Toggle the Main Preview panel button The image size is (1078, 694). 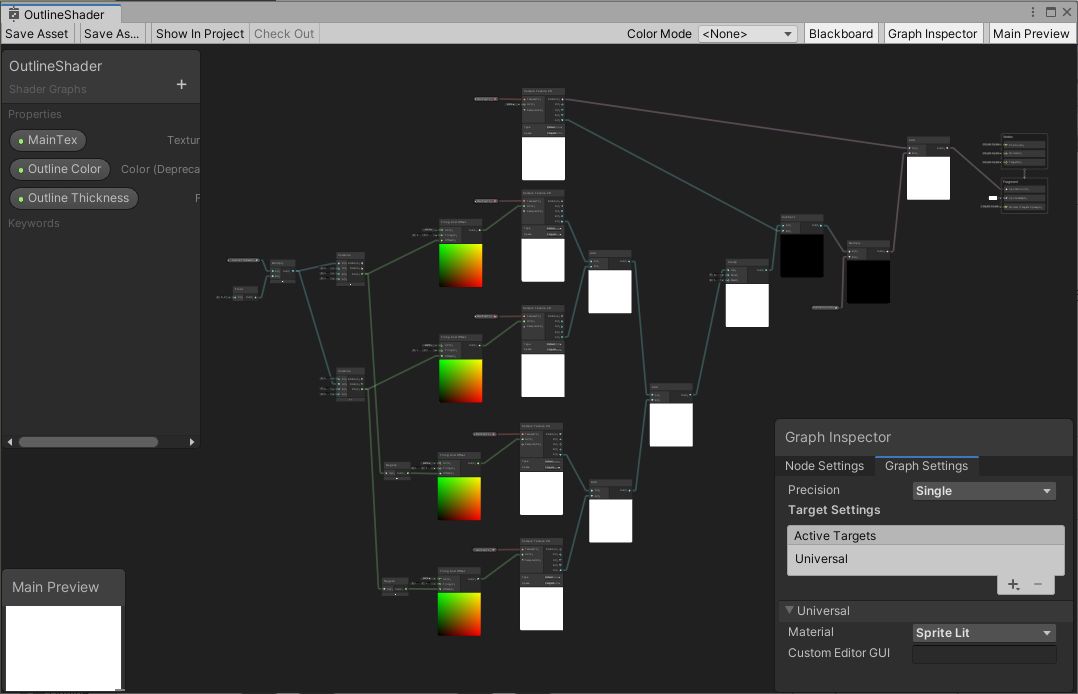(1030, 33)
